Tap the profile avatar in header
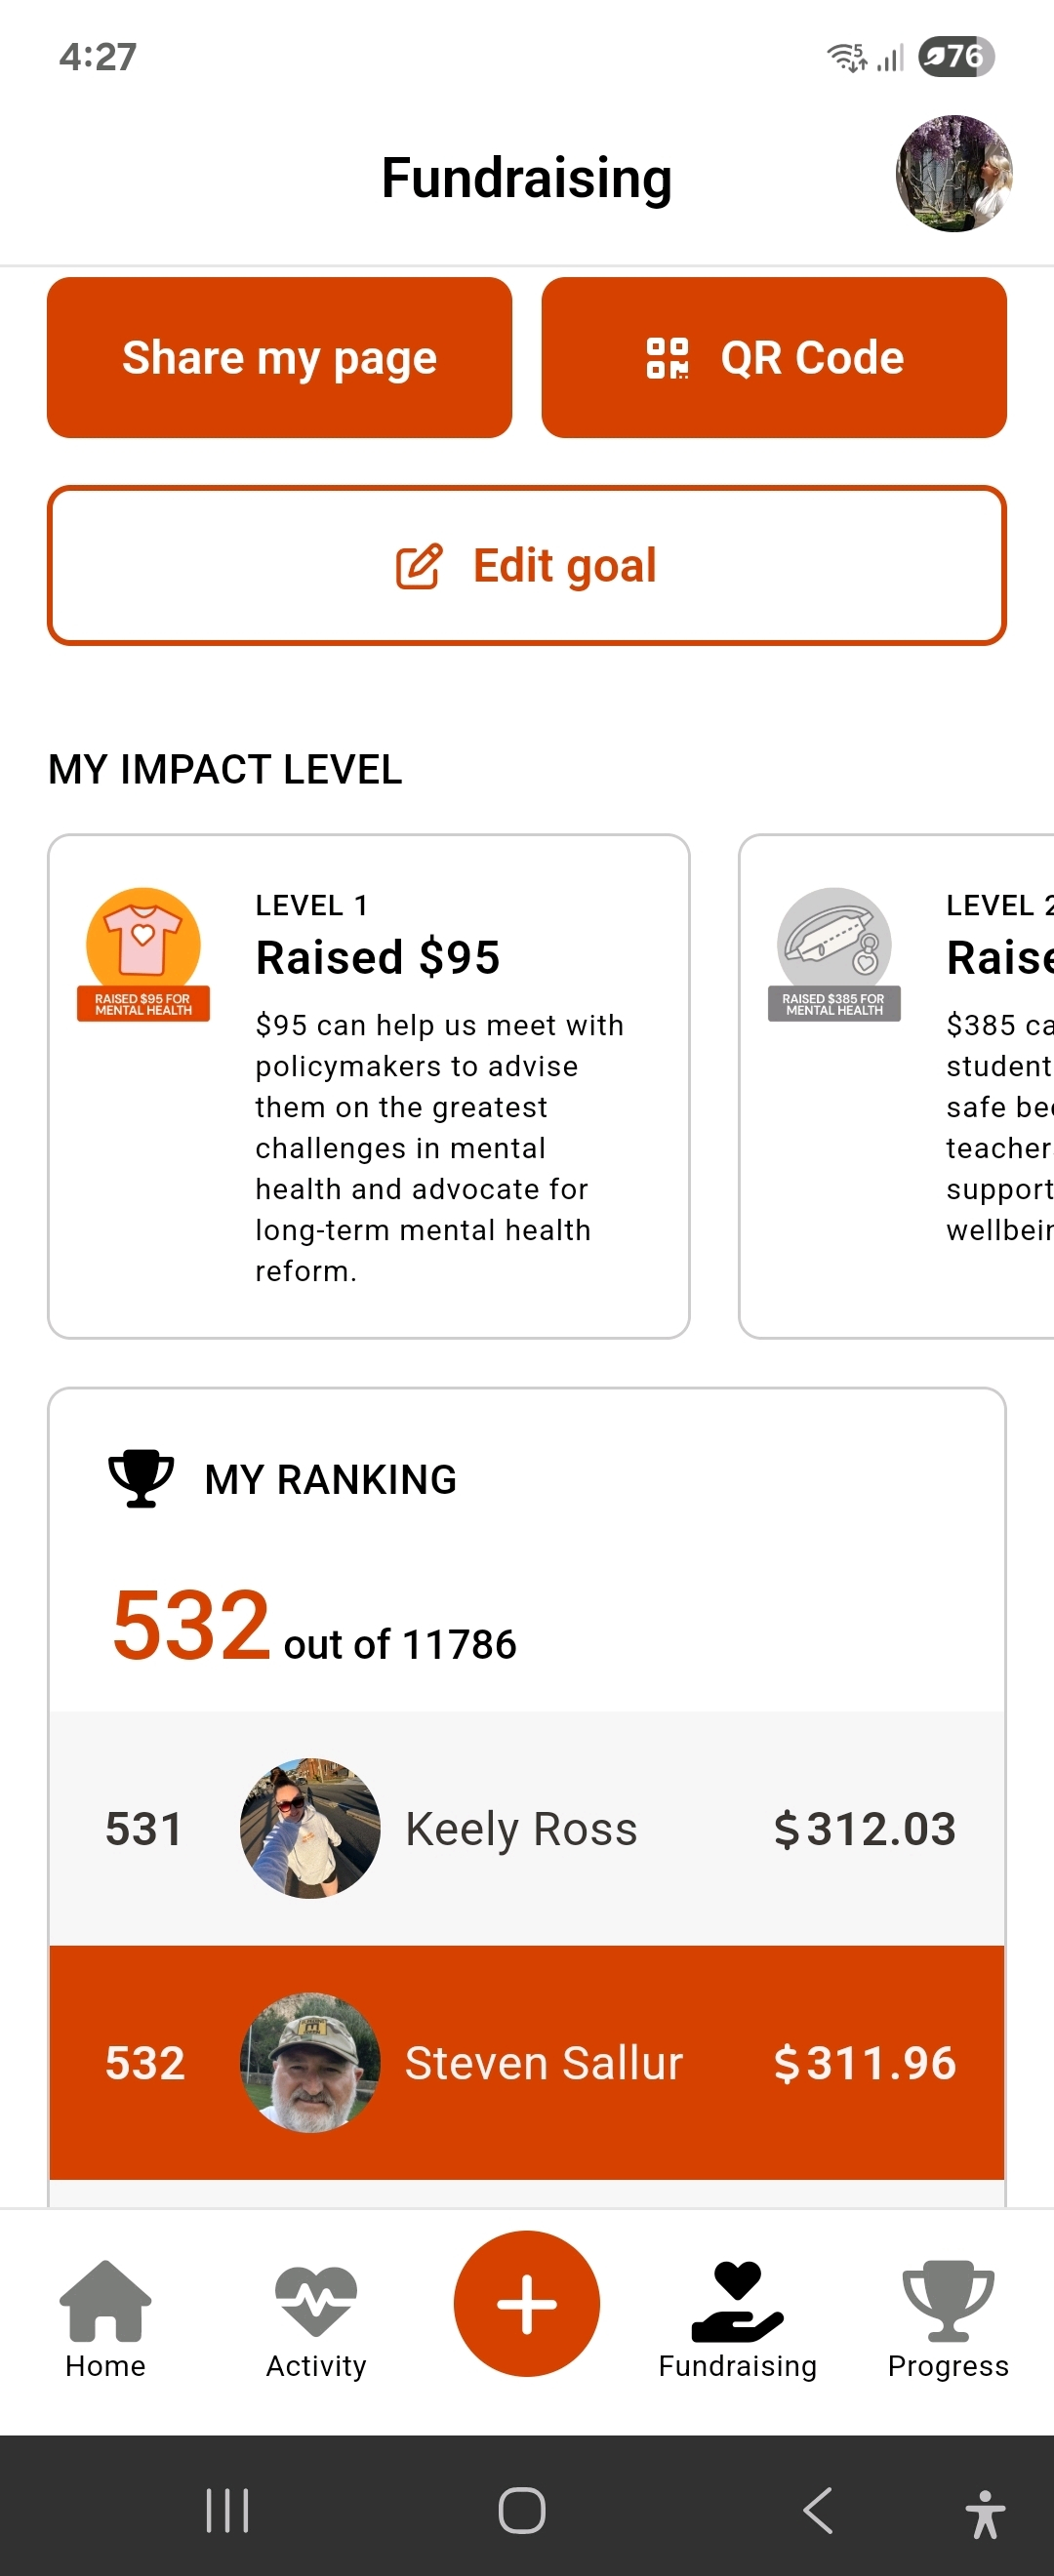 [953, 174]
